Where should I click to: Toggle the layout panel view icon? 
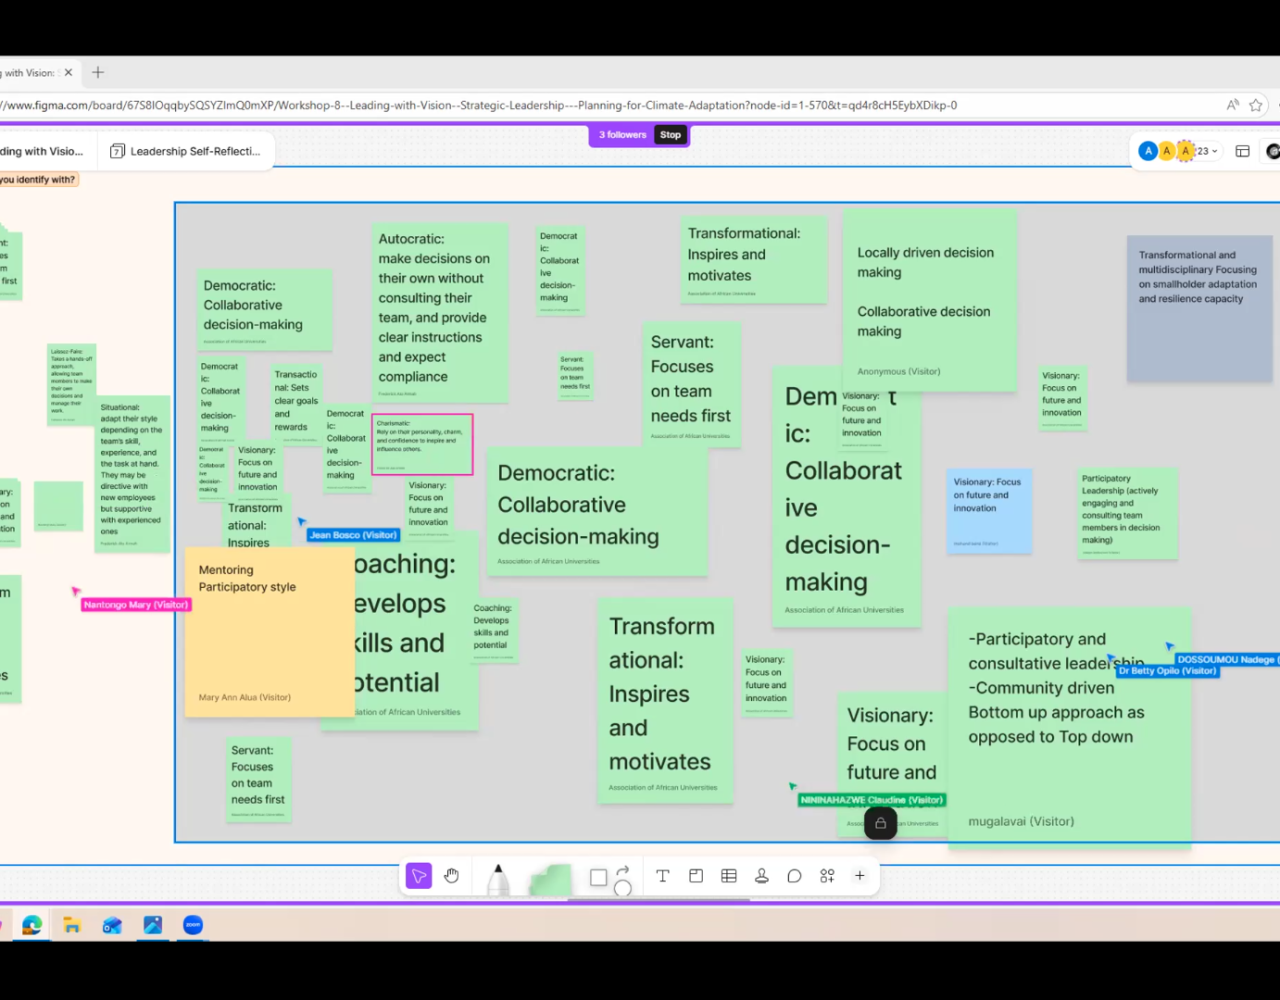pos(1242,151)
